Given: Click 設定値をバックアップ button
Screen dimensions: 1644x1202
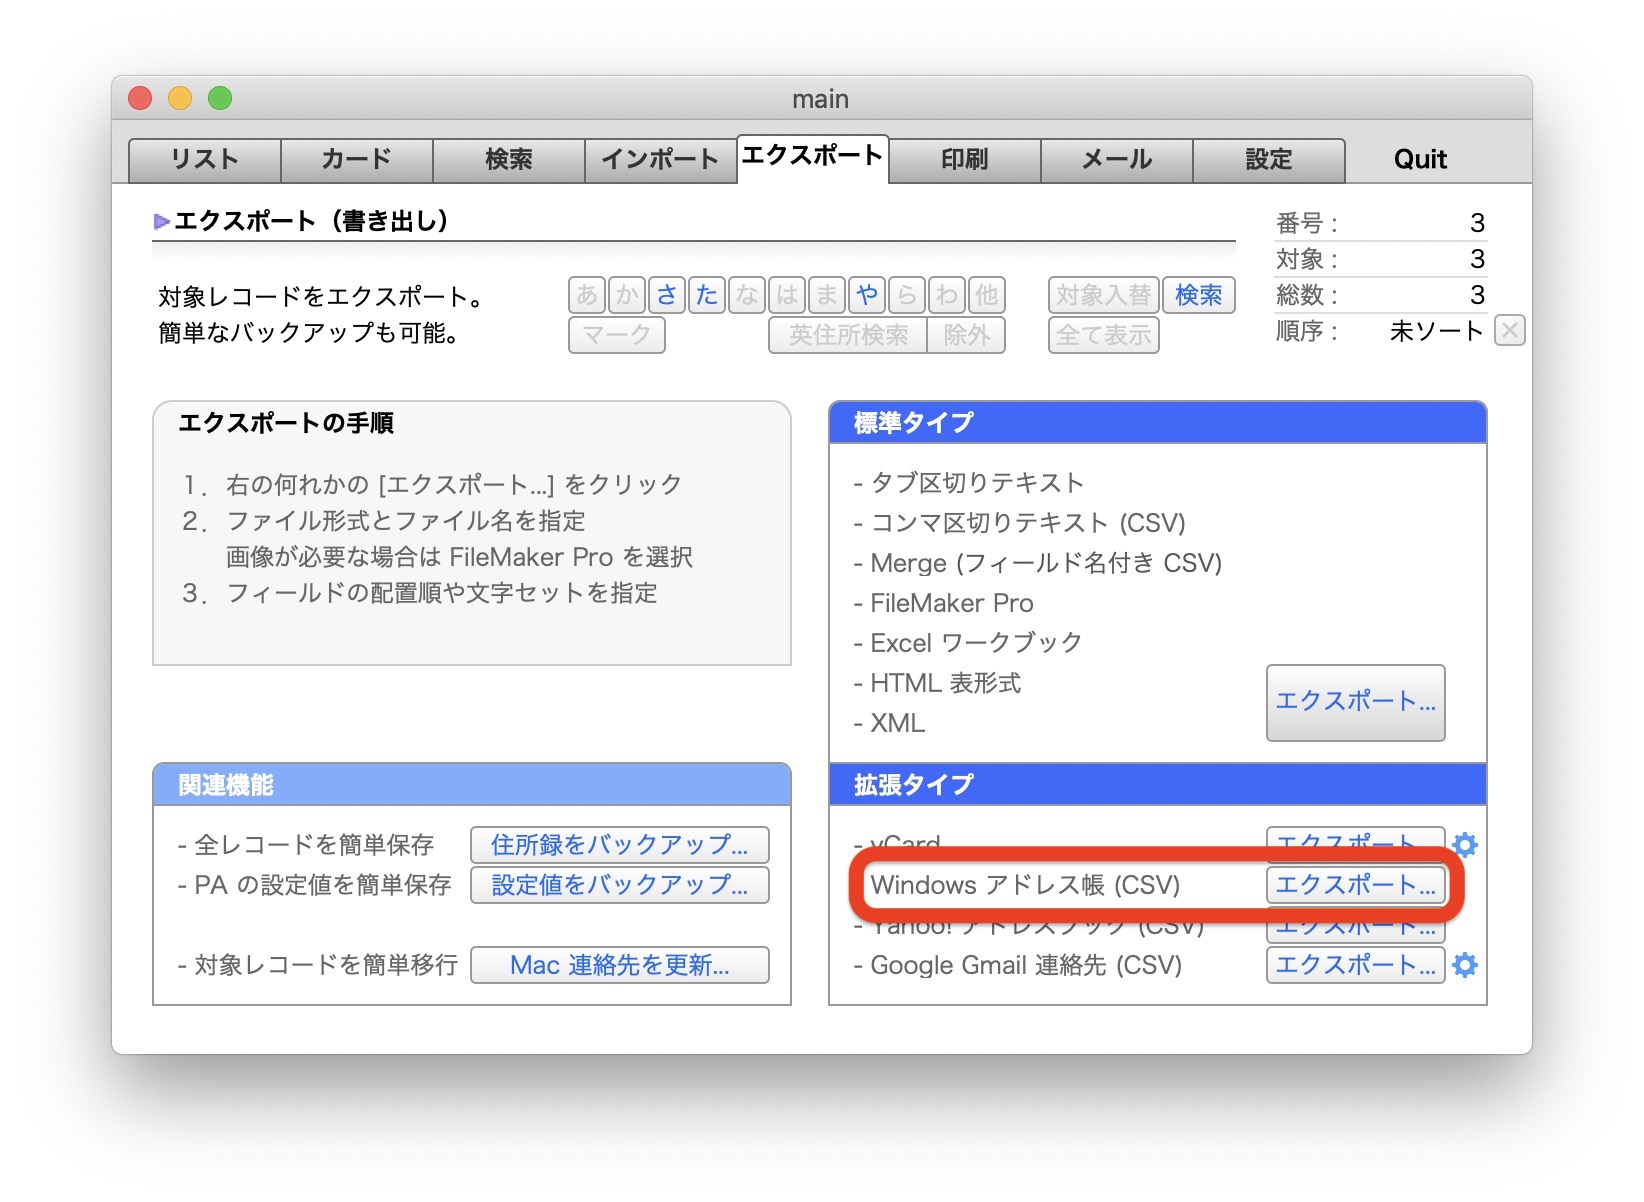Looking at the screenshot, I should (619, 885).
